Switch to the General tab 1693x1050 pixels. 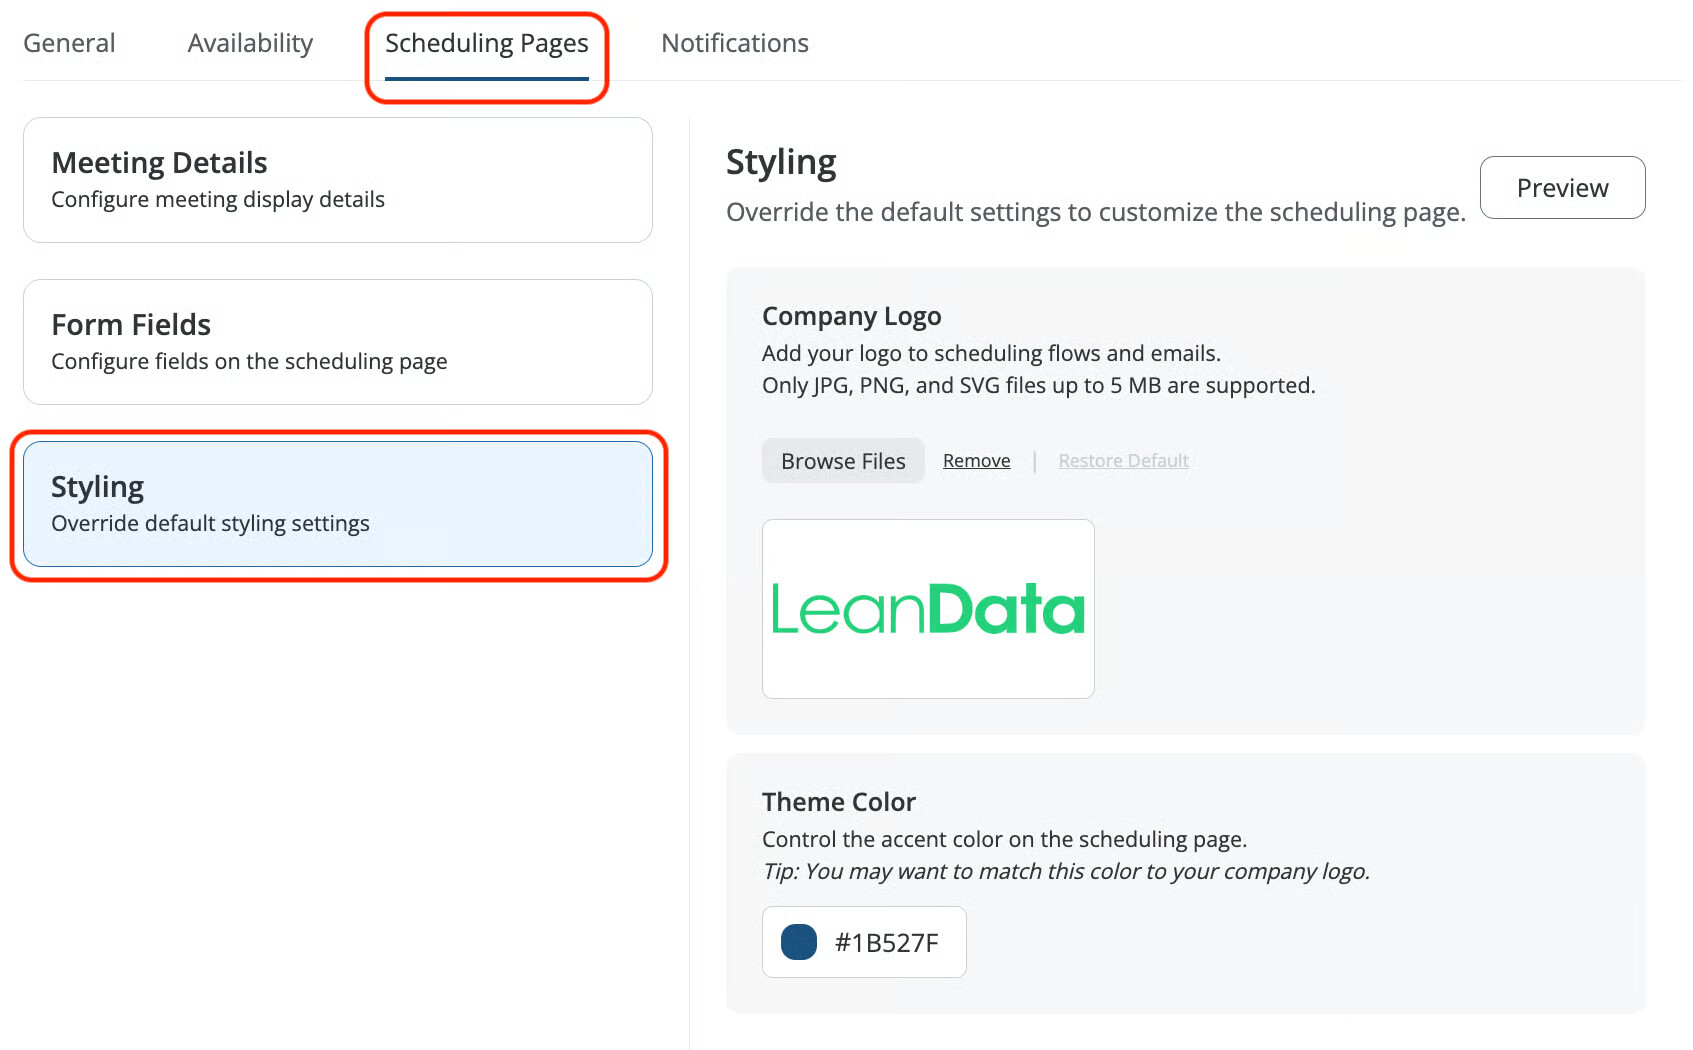[x=69, y=43]
